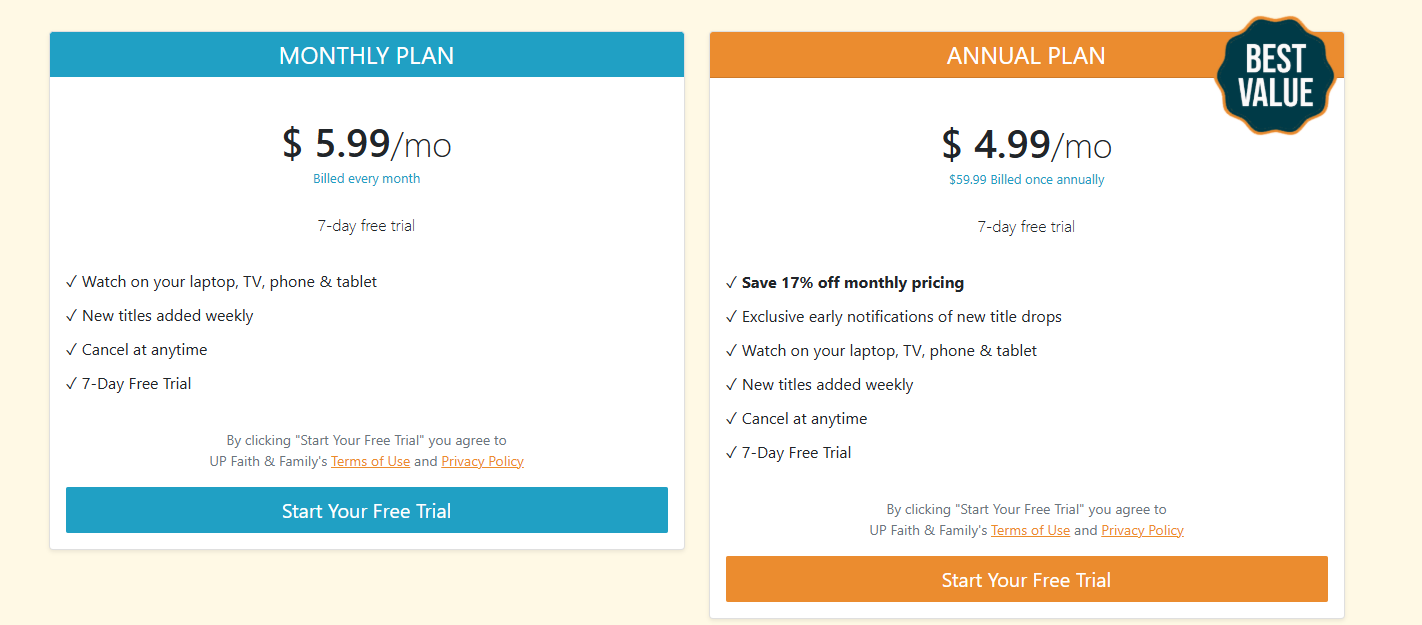The image size is (1422, 625).
Task: Click the $4.99/mo price text
Action: coord(1026,146)
